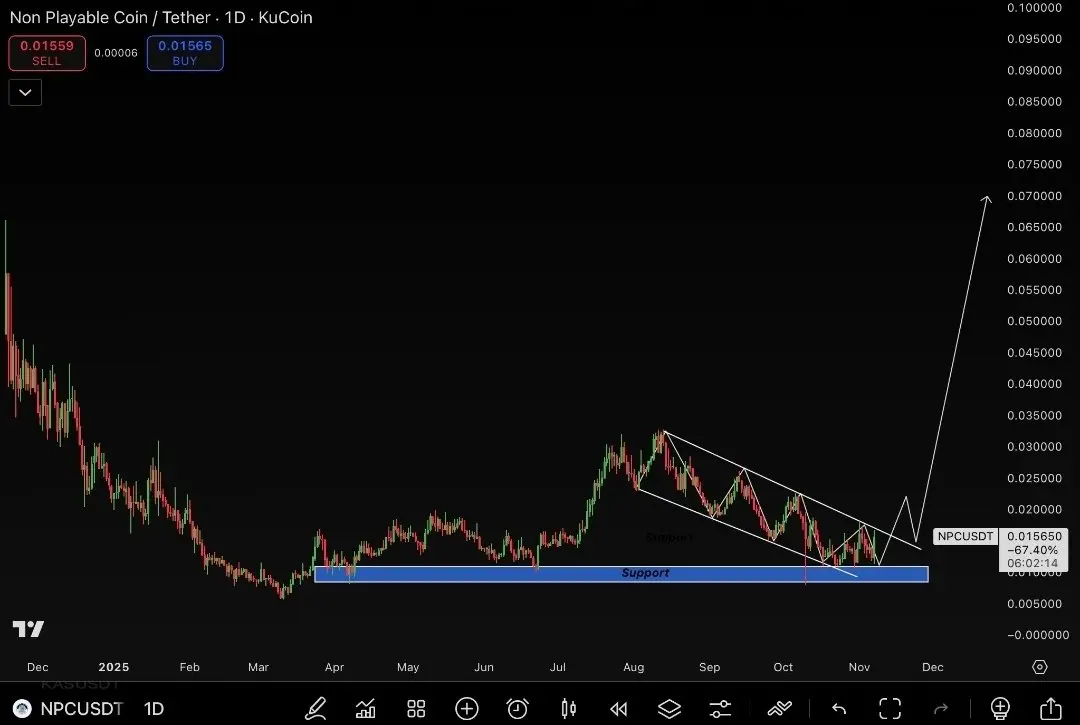Undo the last action arrow

click(x=839, y=708)
